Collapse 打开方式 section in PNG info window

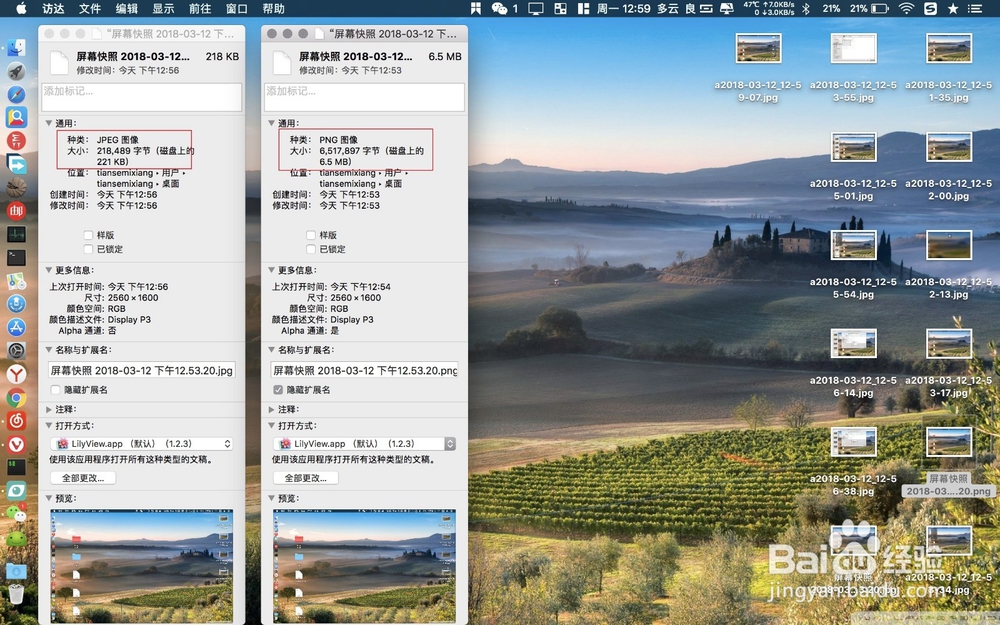pos(272,426)
